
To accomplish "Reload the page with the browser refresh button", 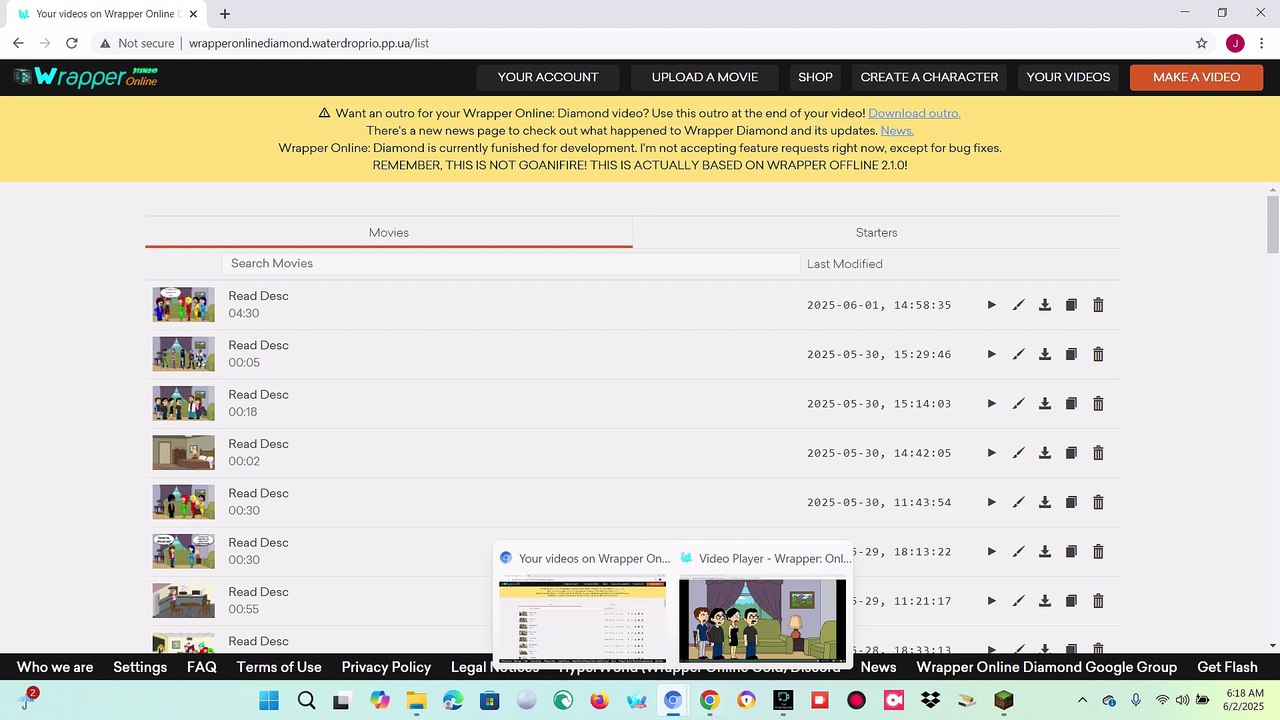I will coord(72,43).
